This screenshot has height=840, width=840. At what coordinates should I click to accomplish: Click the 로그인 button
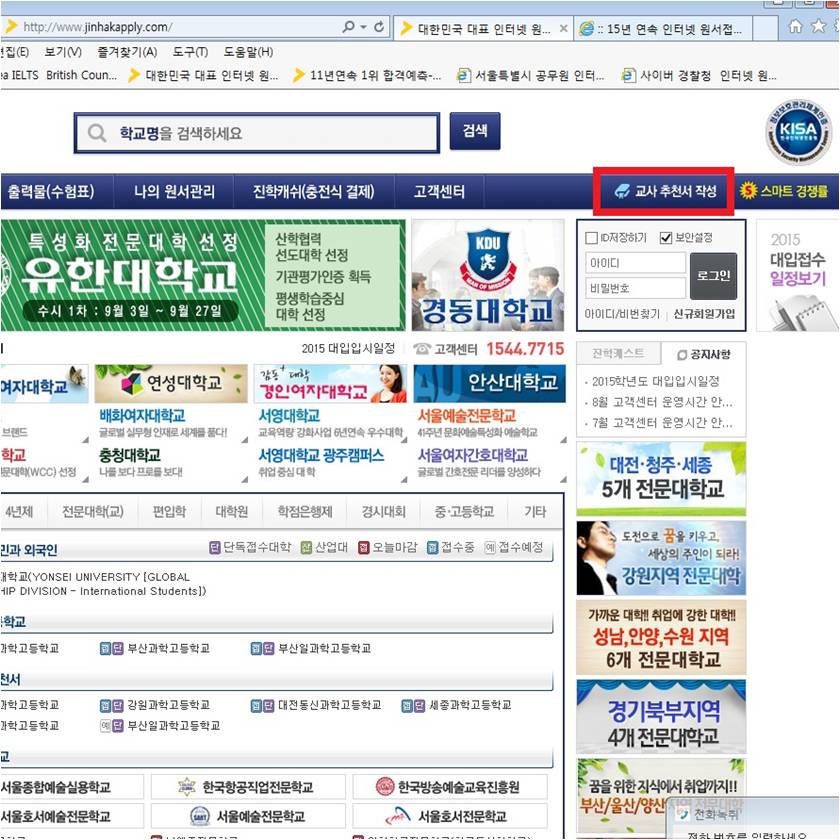coord(714,276)
